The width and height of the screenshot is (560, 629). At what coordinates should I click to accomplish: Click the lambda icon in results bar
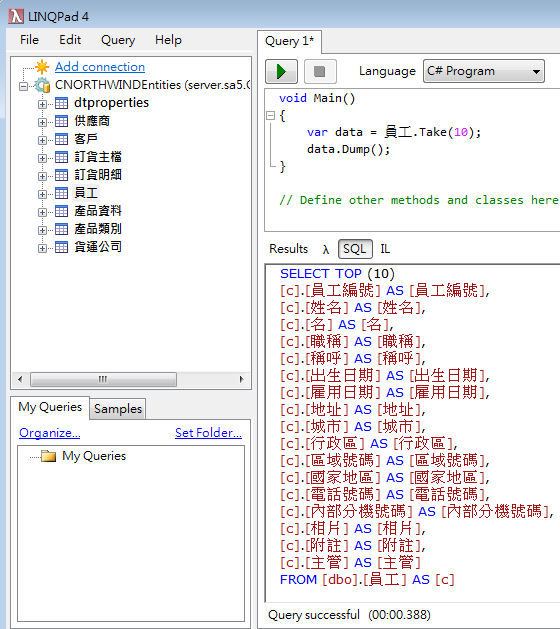(326, 250)
